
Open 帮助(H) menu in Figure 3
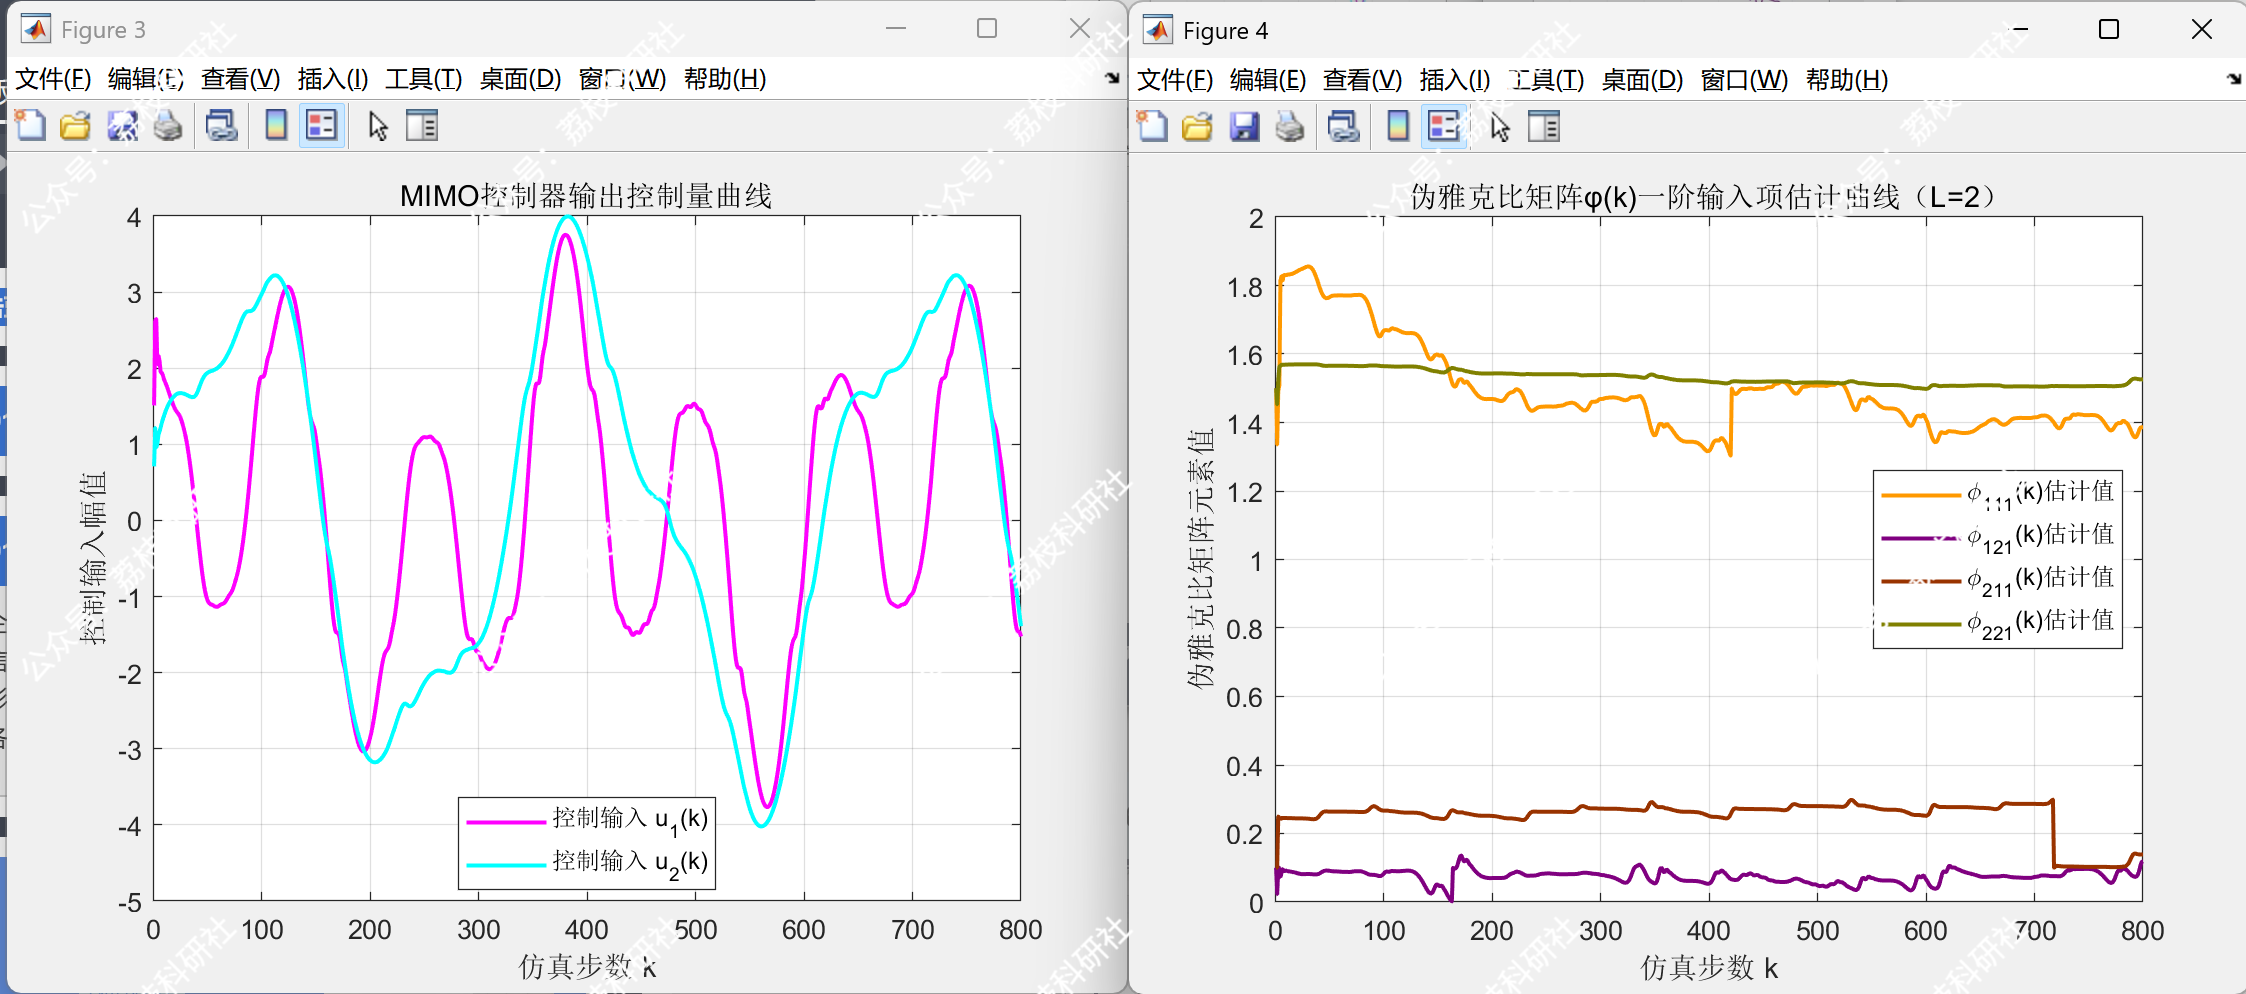(x=725, y=79)
